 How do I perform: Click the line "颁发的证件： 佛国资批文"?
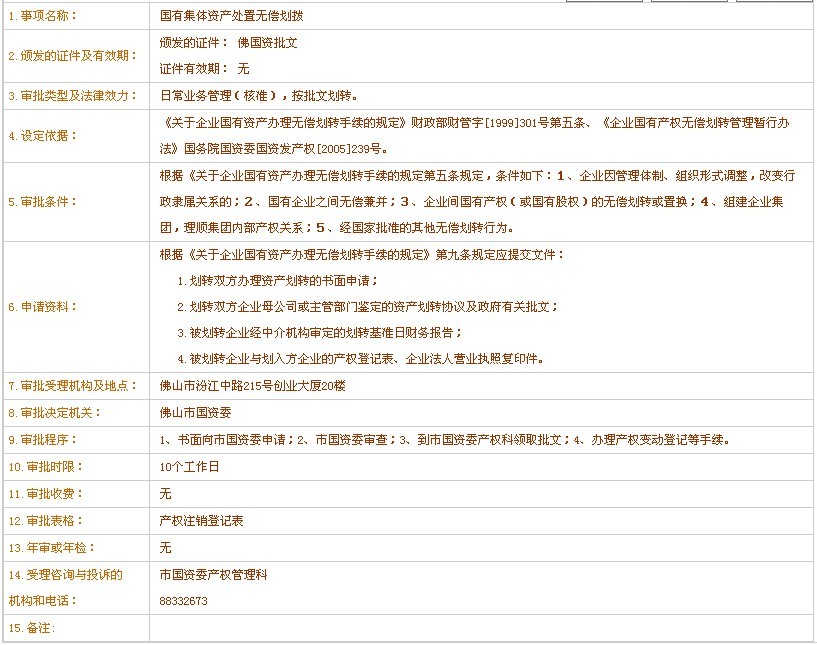(x=228, y=43)
